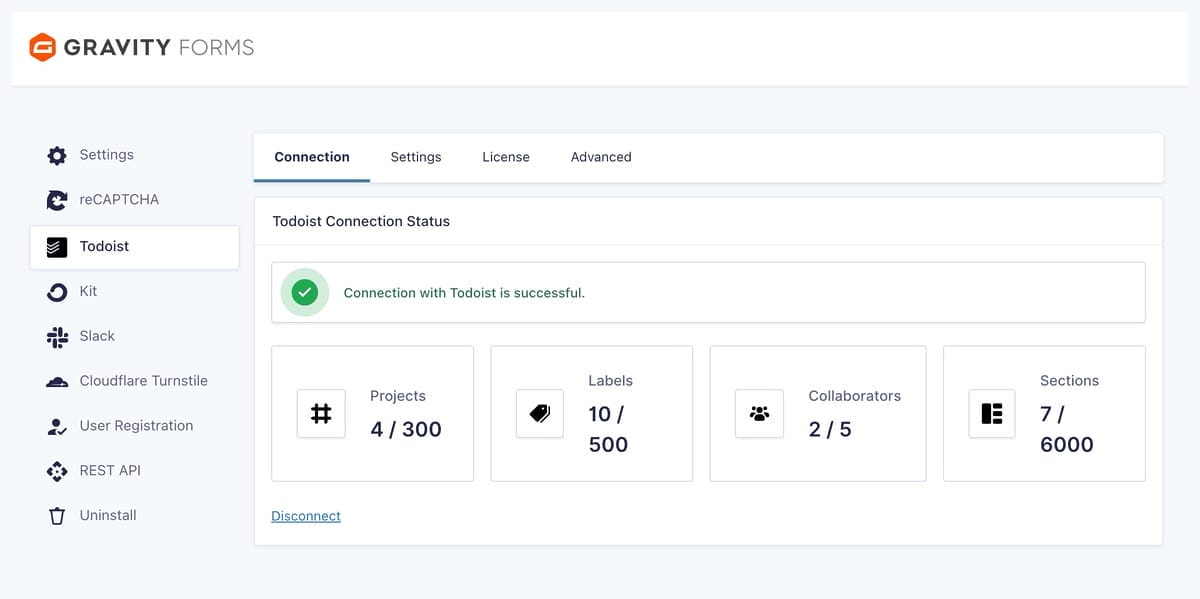Select the Cloudflare Turnstile cloud icon
Image resolution: width=1200 pixels, height=599 pixels.
(57, 382)
